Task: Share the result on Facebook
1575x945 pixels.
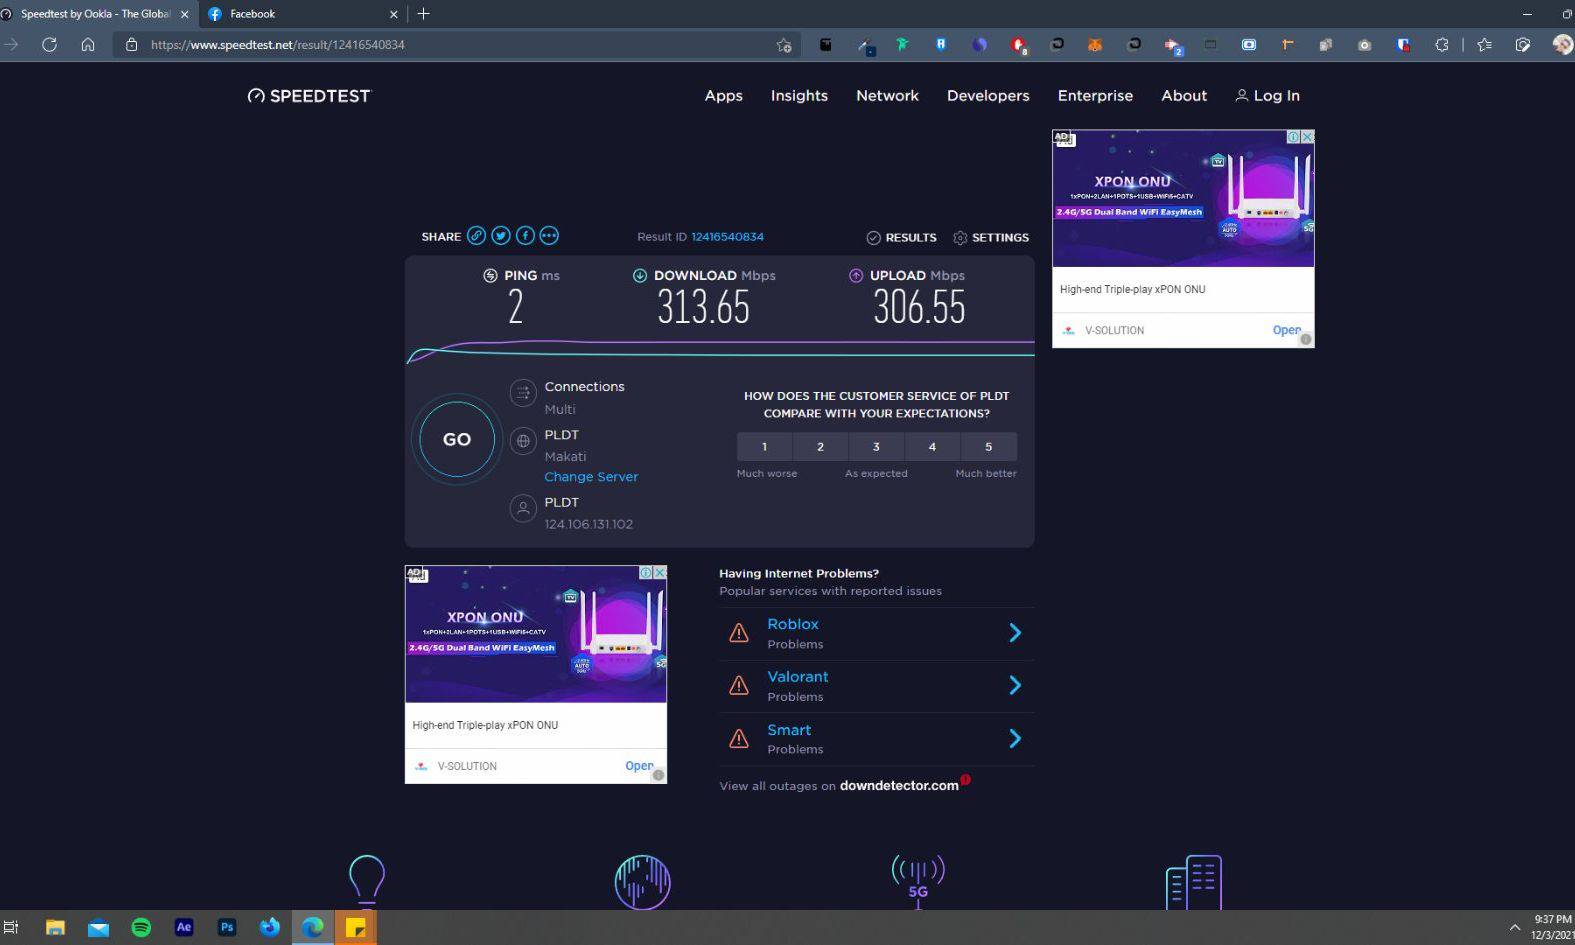Action: 525,236
